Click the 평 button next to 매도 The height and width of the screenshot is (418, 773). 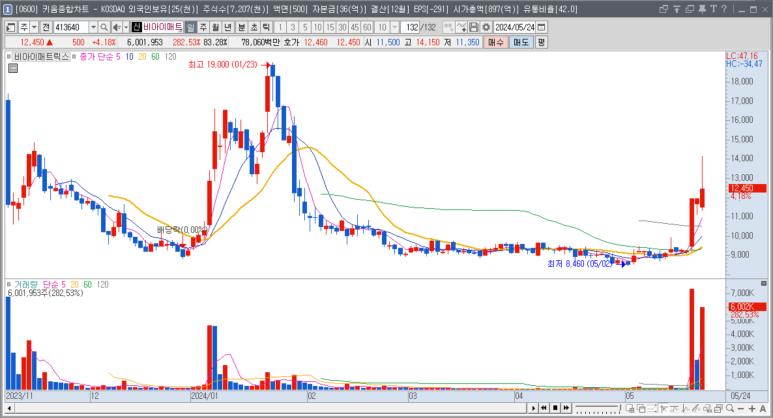[x=541, y=42]
